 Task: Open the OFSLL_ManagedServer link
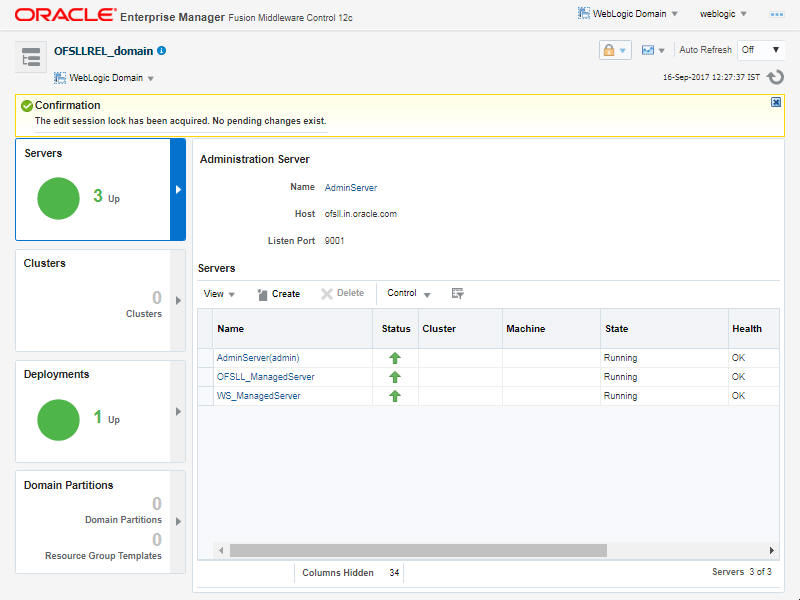[x=265, y=377]
